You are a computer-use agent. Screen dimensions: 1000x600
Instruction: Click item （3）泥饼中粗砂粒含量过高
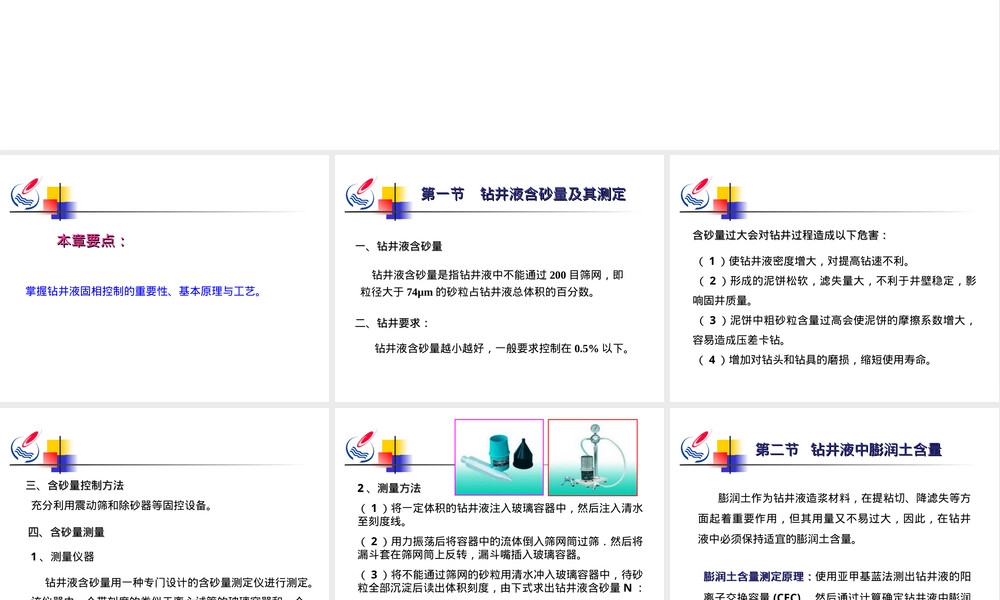[834, 330]
